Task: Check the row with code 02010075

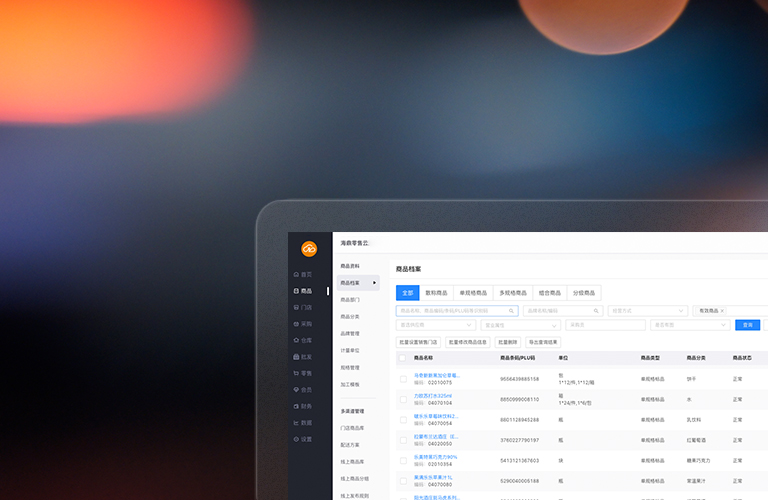Action: point(403,379)
